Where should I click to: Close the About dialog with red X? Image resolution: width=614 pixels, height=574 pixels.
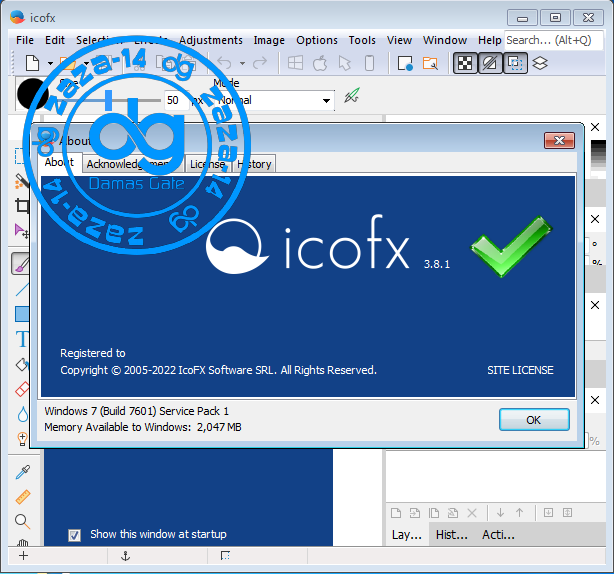coord(559,141)
